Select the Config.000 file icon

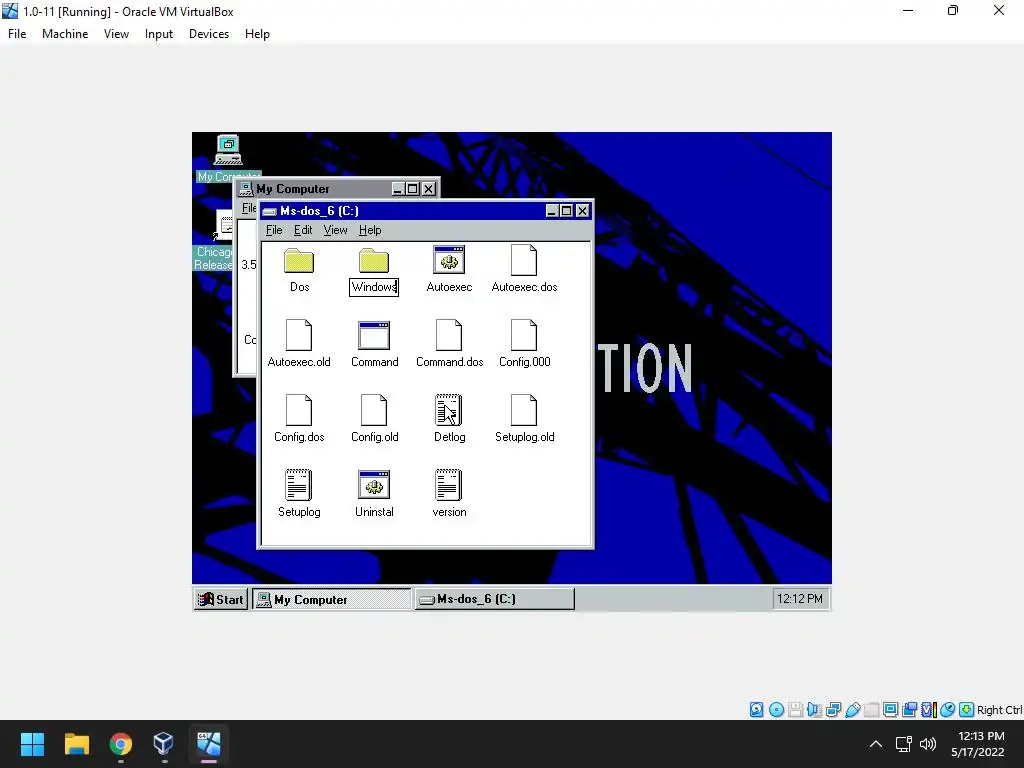pyautogui.click(x=524, y=335)
